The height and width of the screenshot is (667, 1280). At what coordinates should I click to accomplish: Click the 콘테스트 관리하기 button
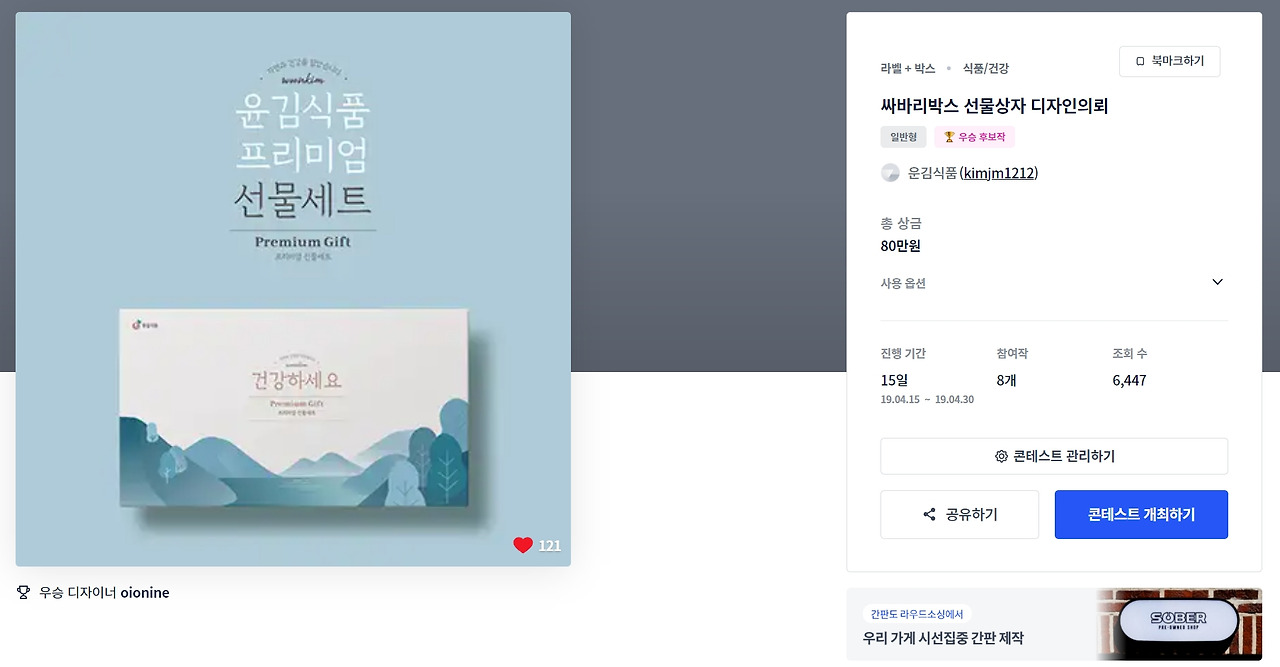[1054, 456]
